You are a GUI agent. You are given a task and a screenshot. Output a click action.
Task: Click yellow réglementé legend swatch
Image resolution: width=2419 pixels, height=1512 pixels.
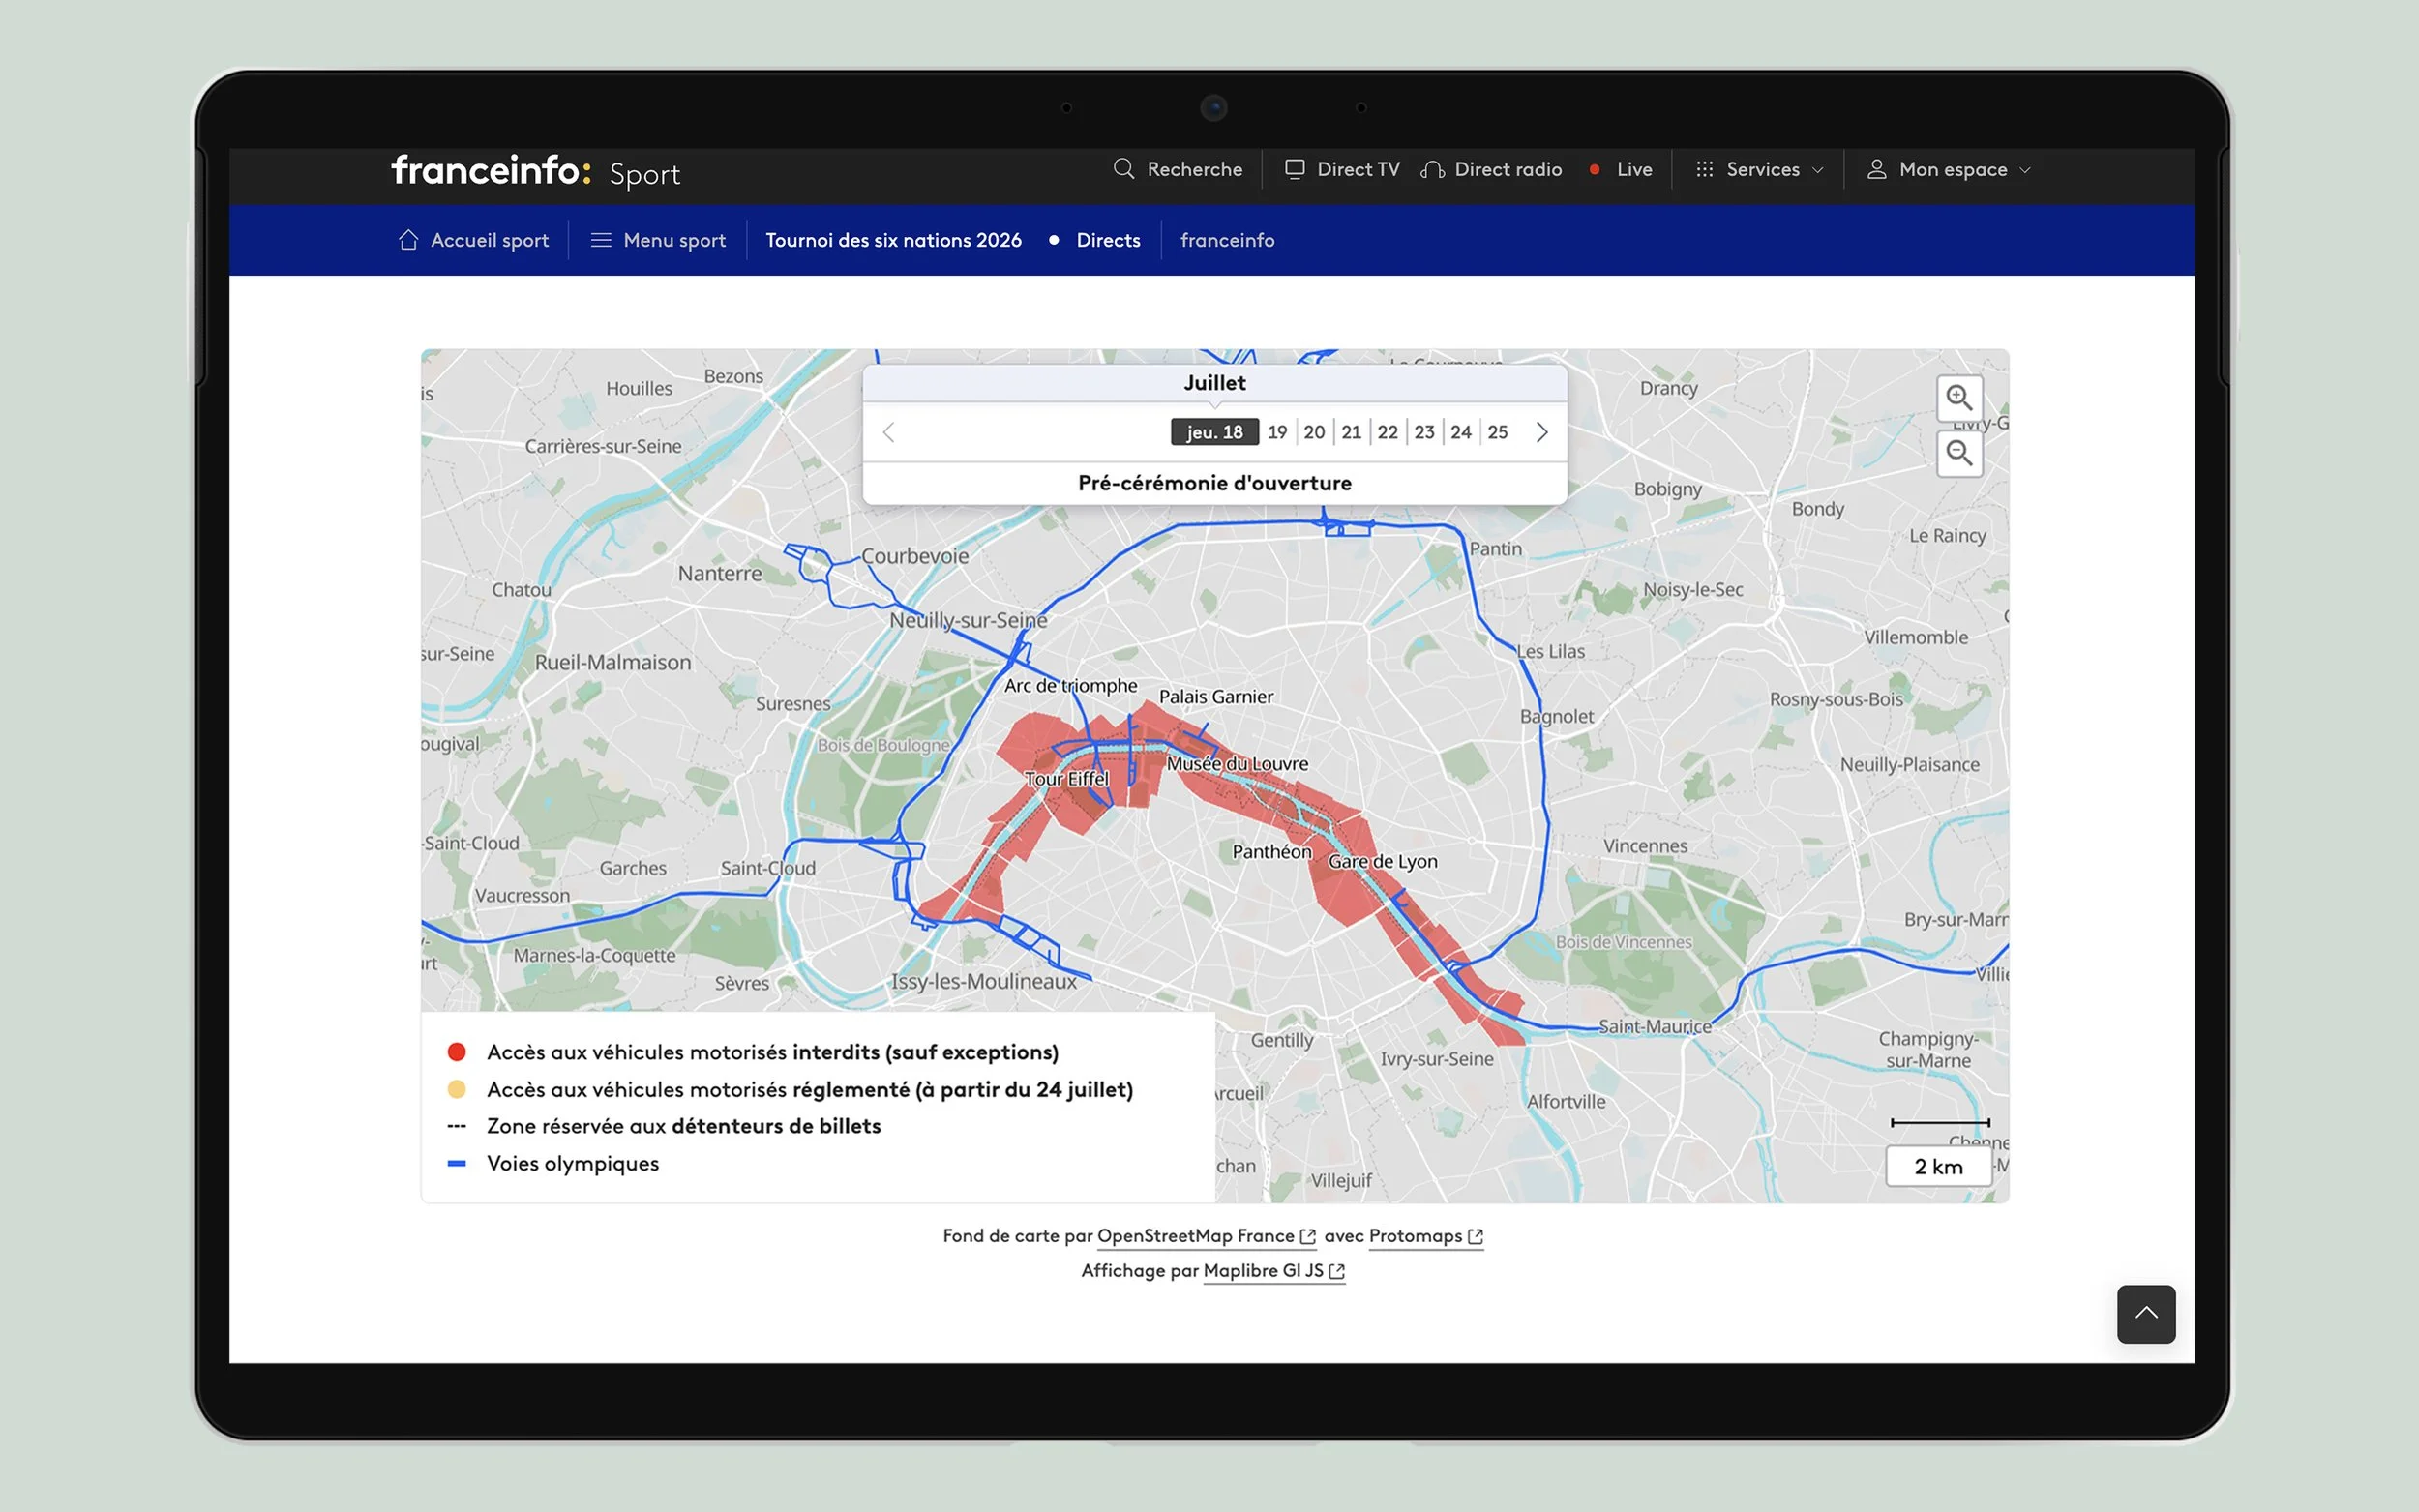[456, 1089]
